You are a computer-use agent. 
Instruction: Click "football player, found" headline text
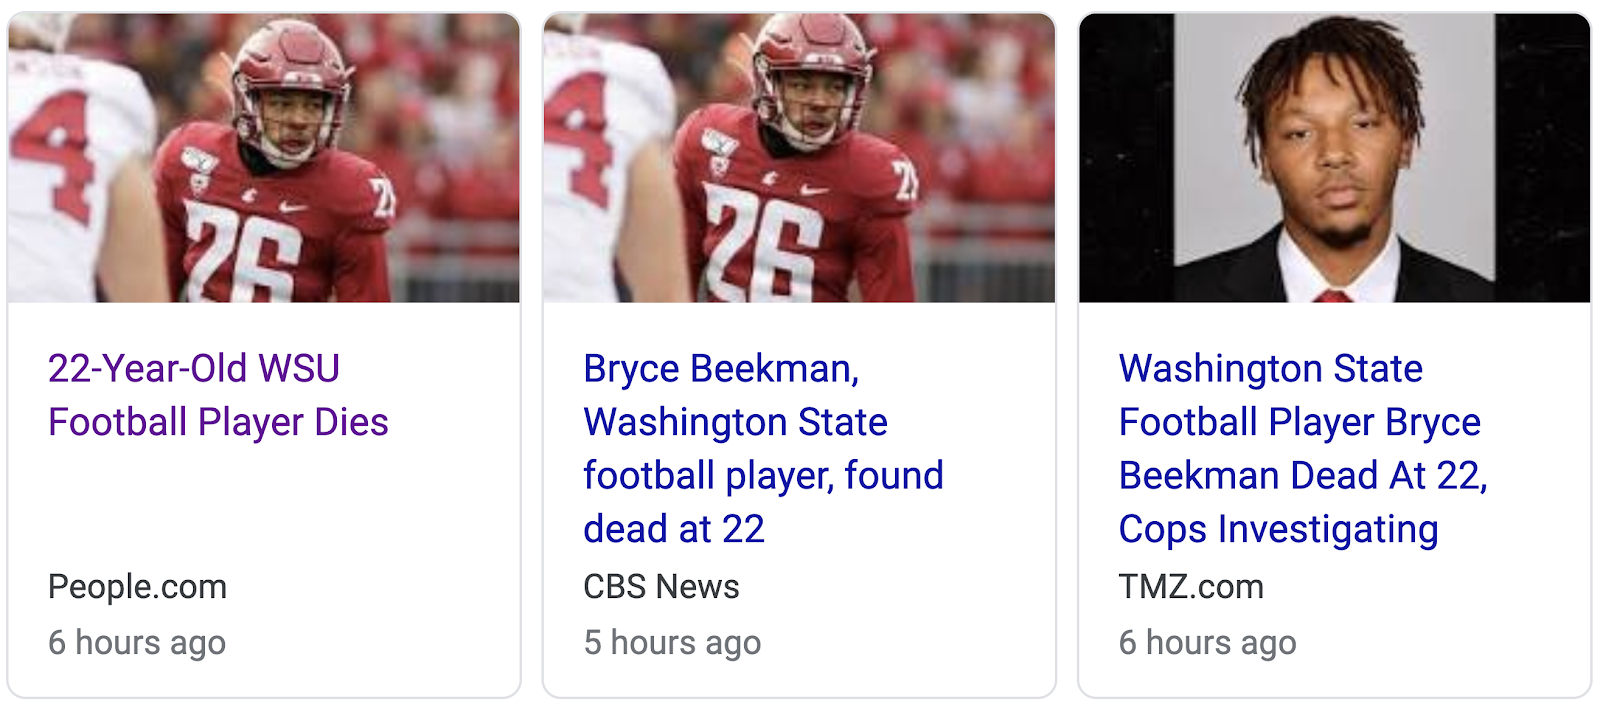point(763,476)
